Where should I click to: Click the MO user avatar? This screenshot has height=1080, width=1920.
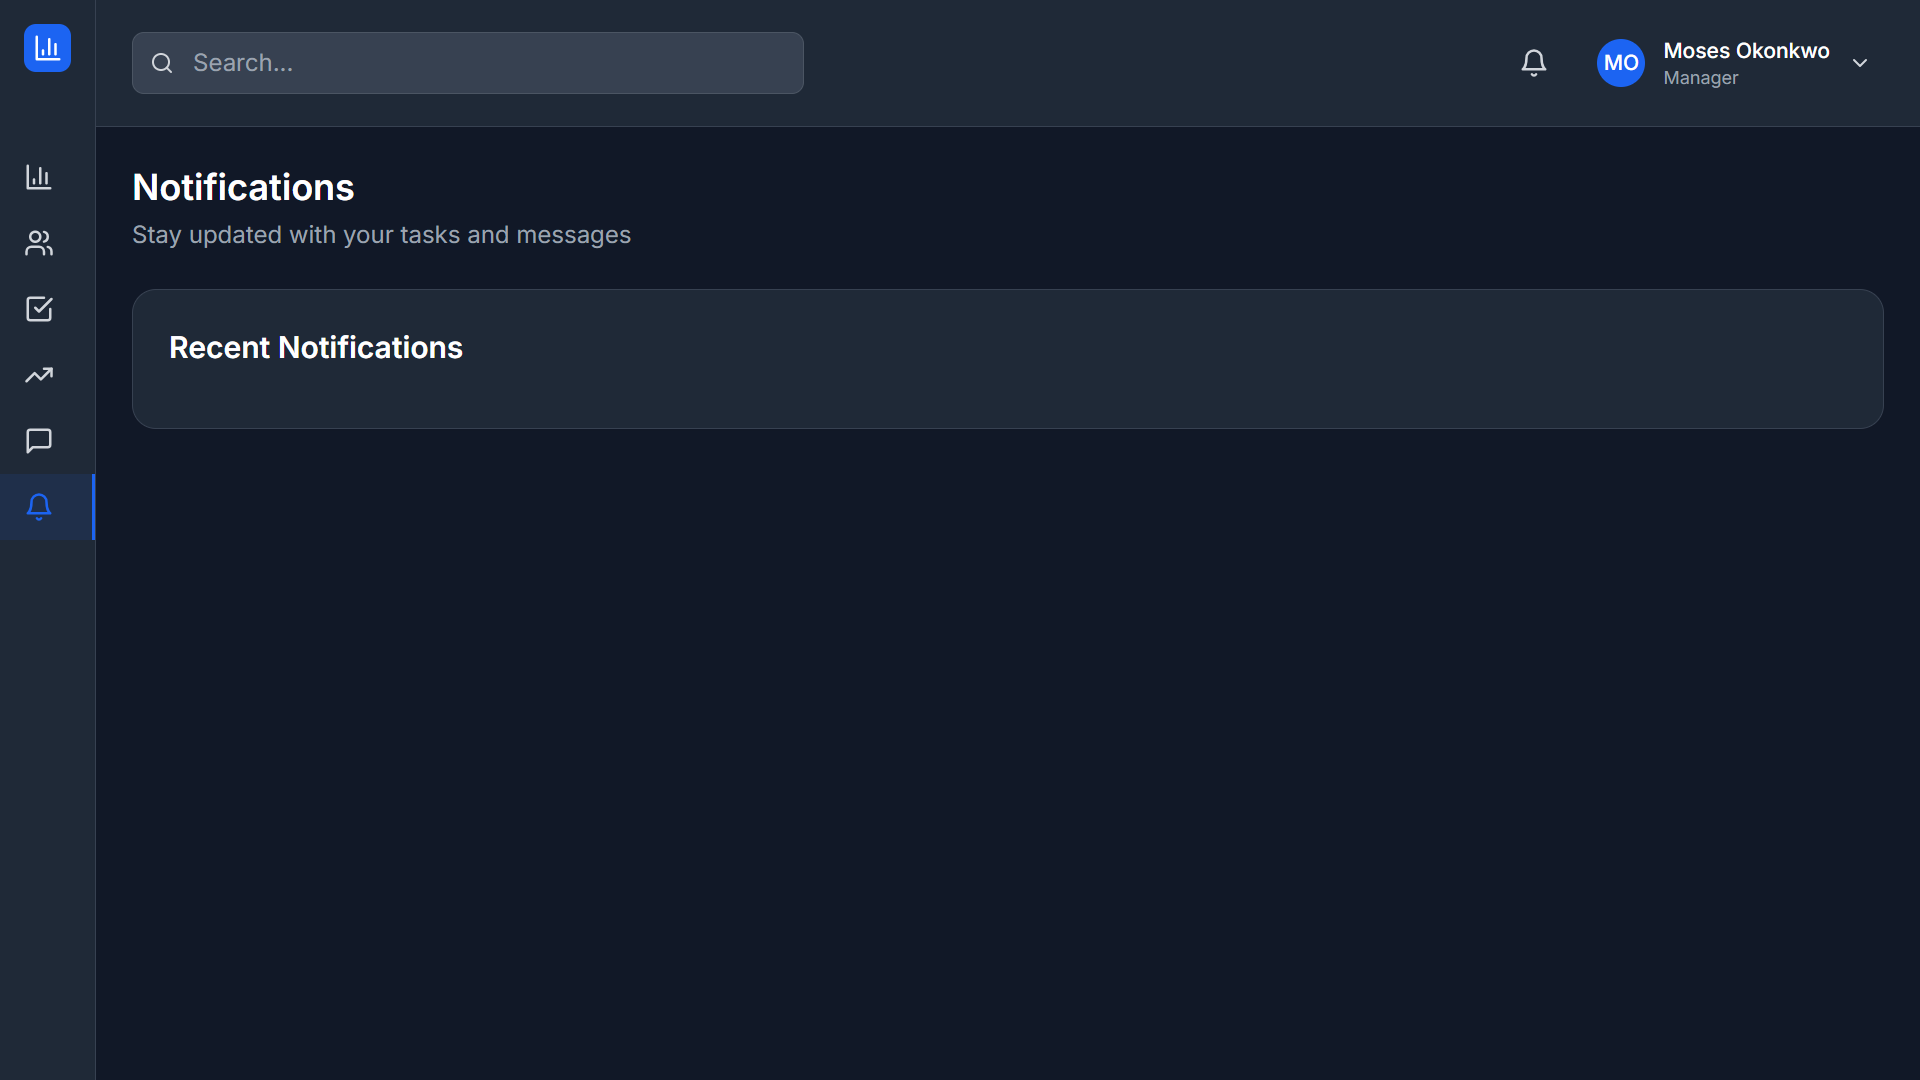tap(1620, 63)
